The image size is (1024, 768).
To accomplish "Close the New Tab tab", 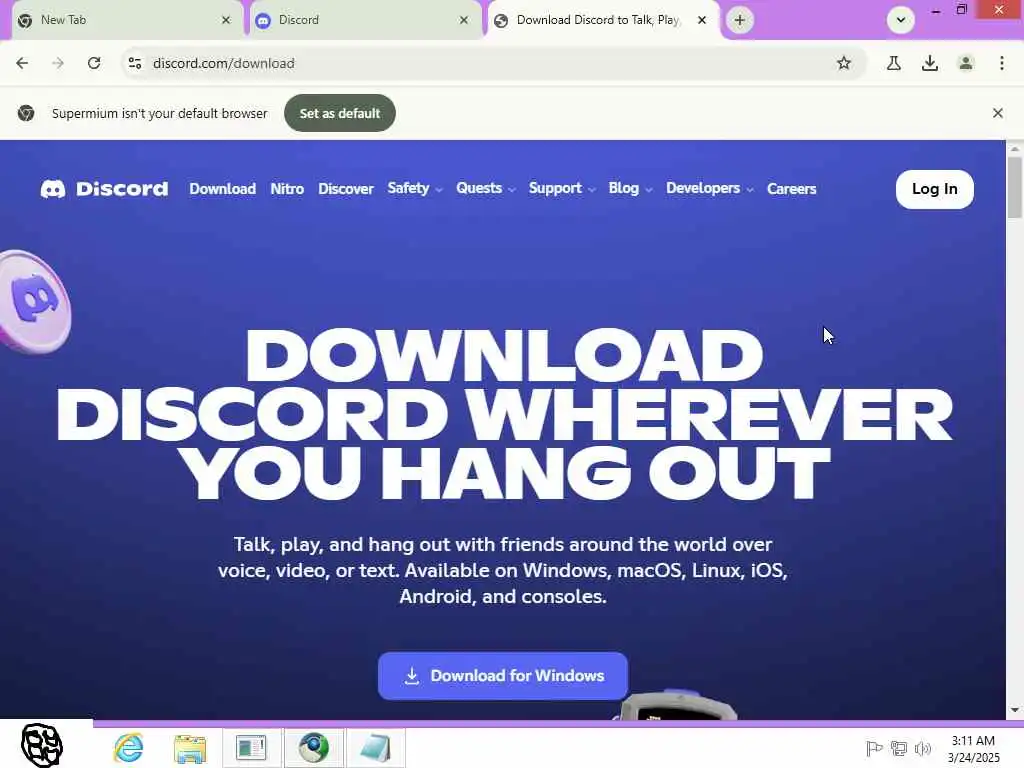I will [x=226, y=20].
